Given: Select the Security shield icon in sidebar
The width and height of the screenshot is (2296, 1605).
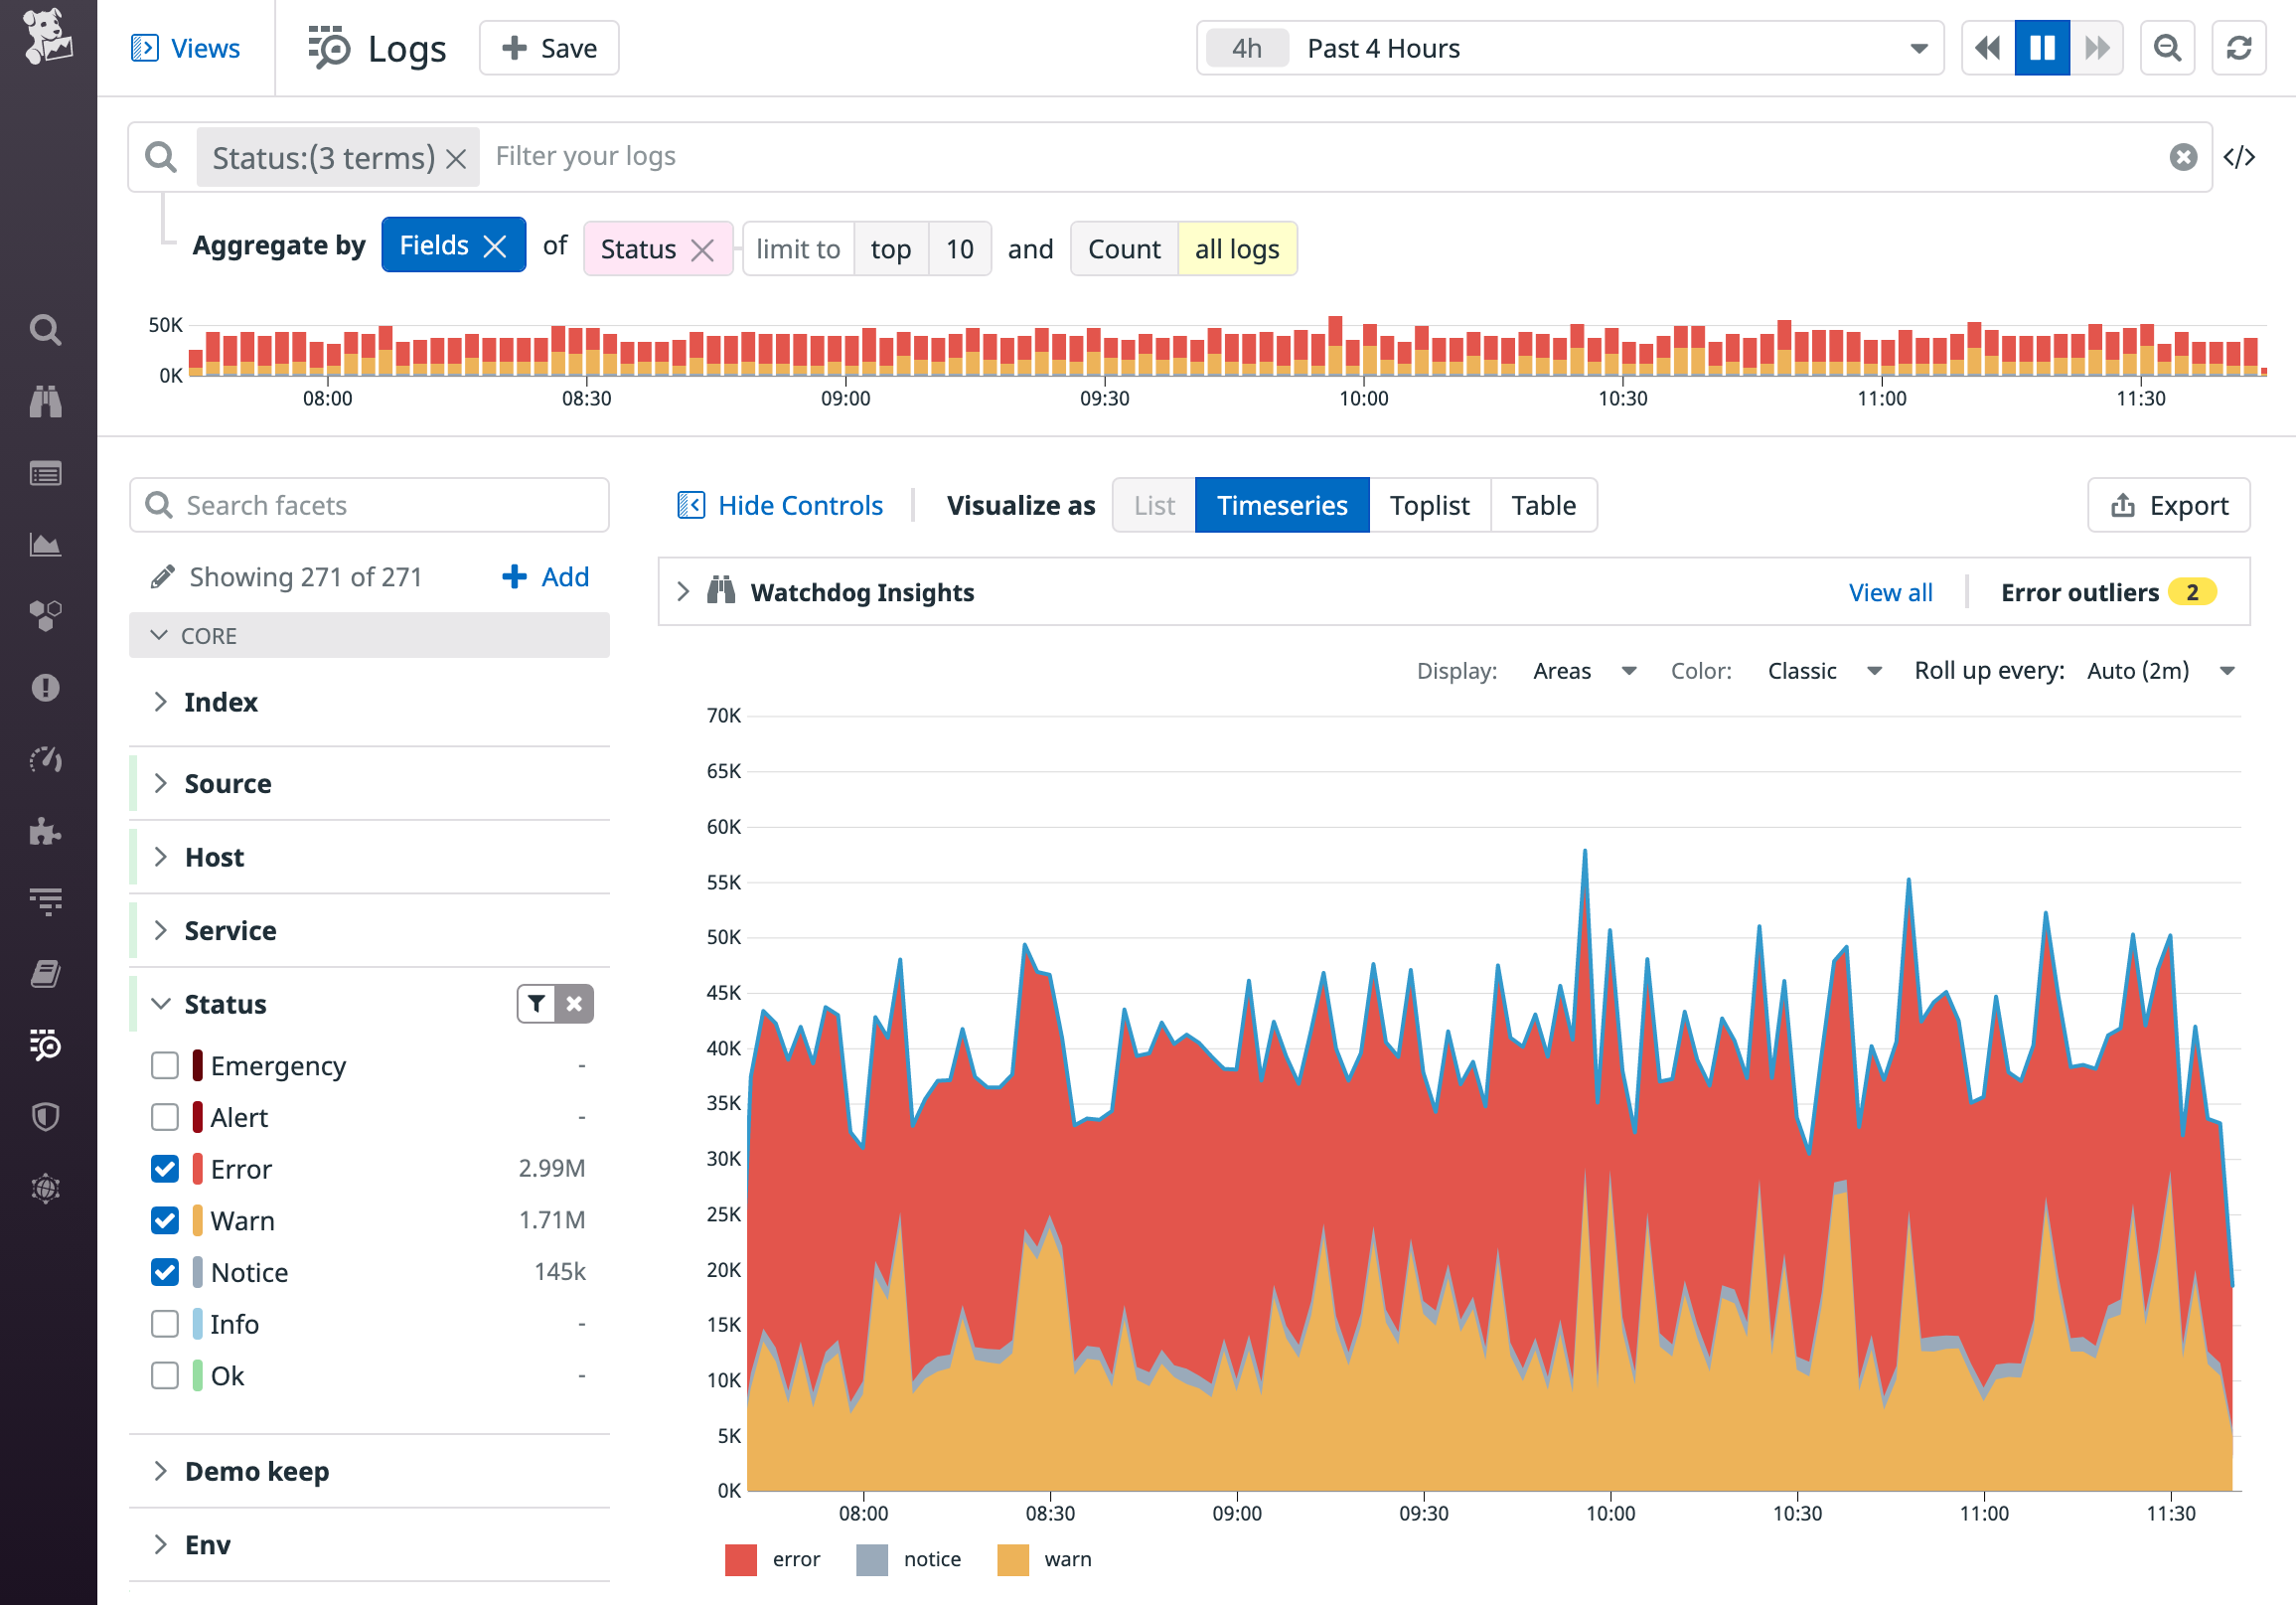Looking at the screenshot, I should pos(47,1117).
